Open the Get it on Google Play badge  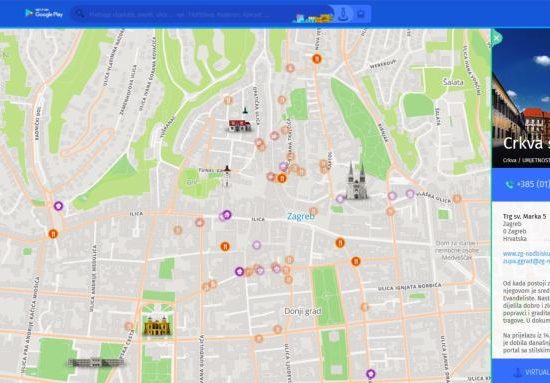tap(44, 13)
